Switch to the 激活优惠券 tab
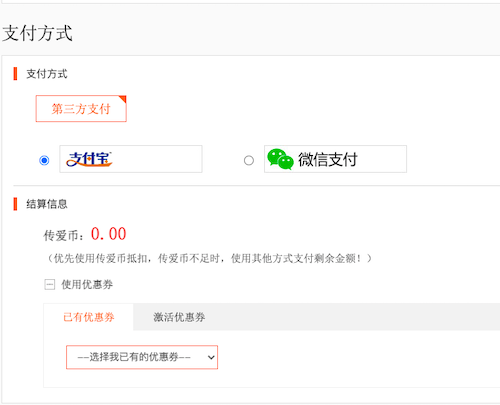Viewport: 500px width, 405px height. [179, 317]
